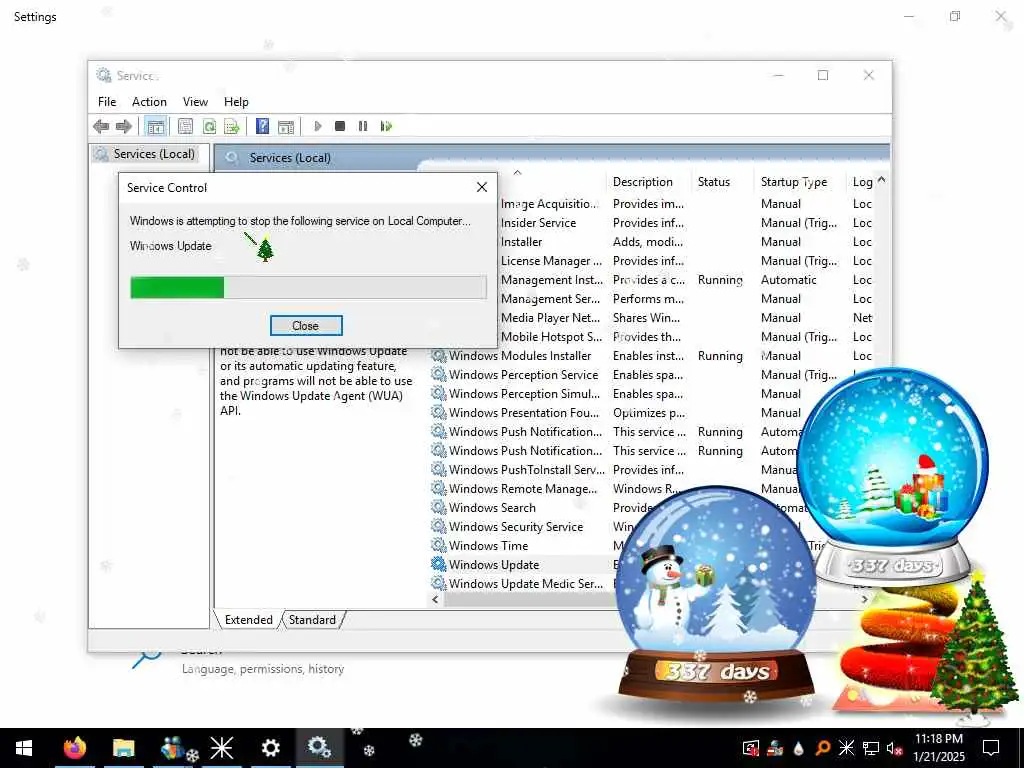Open the Windows Start menu

(24, 748)
